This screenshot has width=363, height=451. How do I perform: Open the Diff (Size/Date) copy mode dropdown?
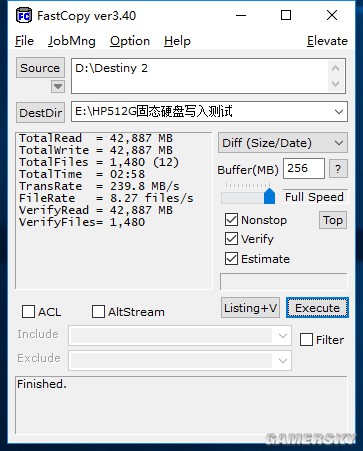283,143
